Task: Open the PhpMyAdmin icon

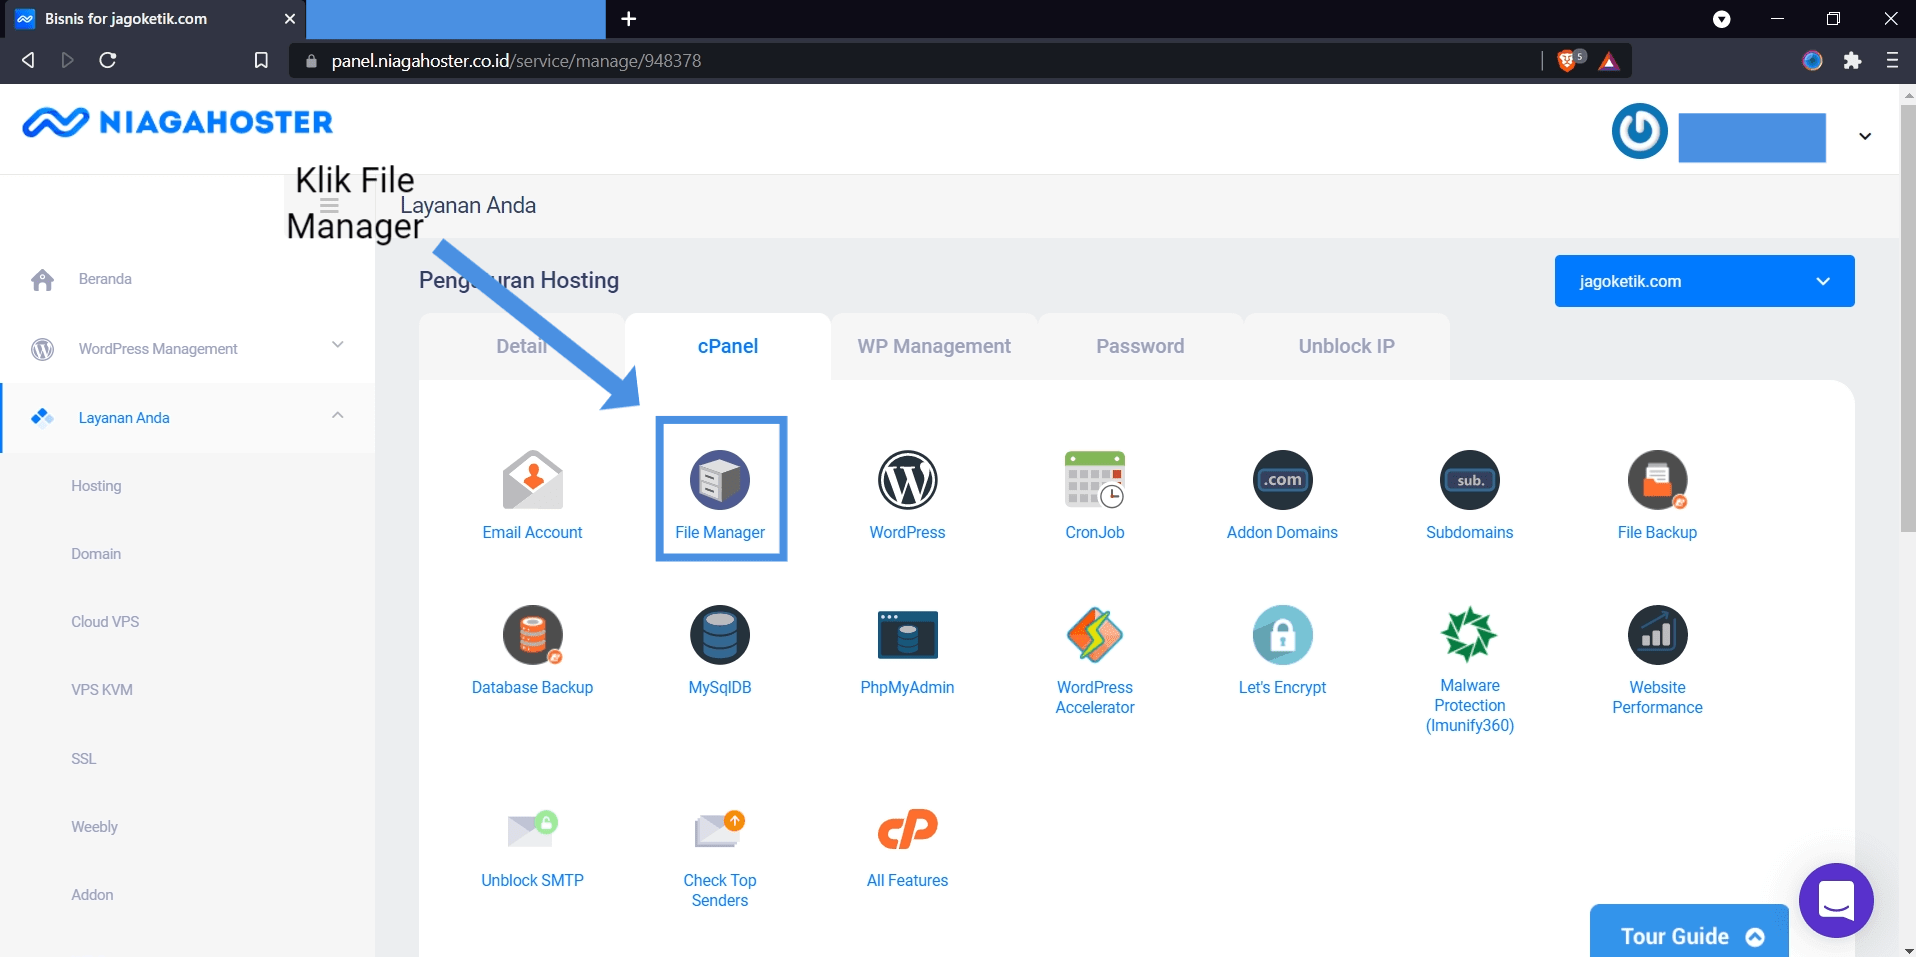Action: pos(907,635)
